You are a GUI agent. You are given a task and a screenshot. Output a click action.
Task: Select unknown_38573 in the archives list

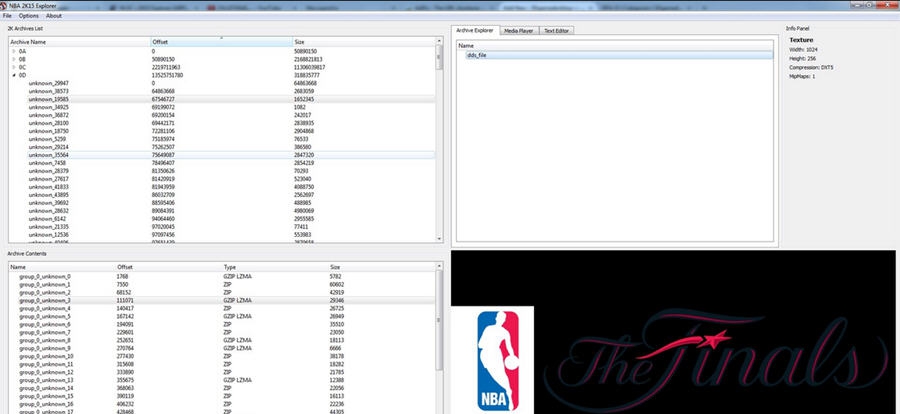(x=49, y=91)
